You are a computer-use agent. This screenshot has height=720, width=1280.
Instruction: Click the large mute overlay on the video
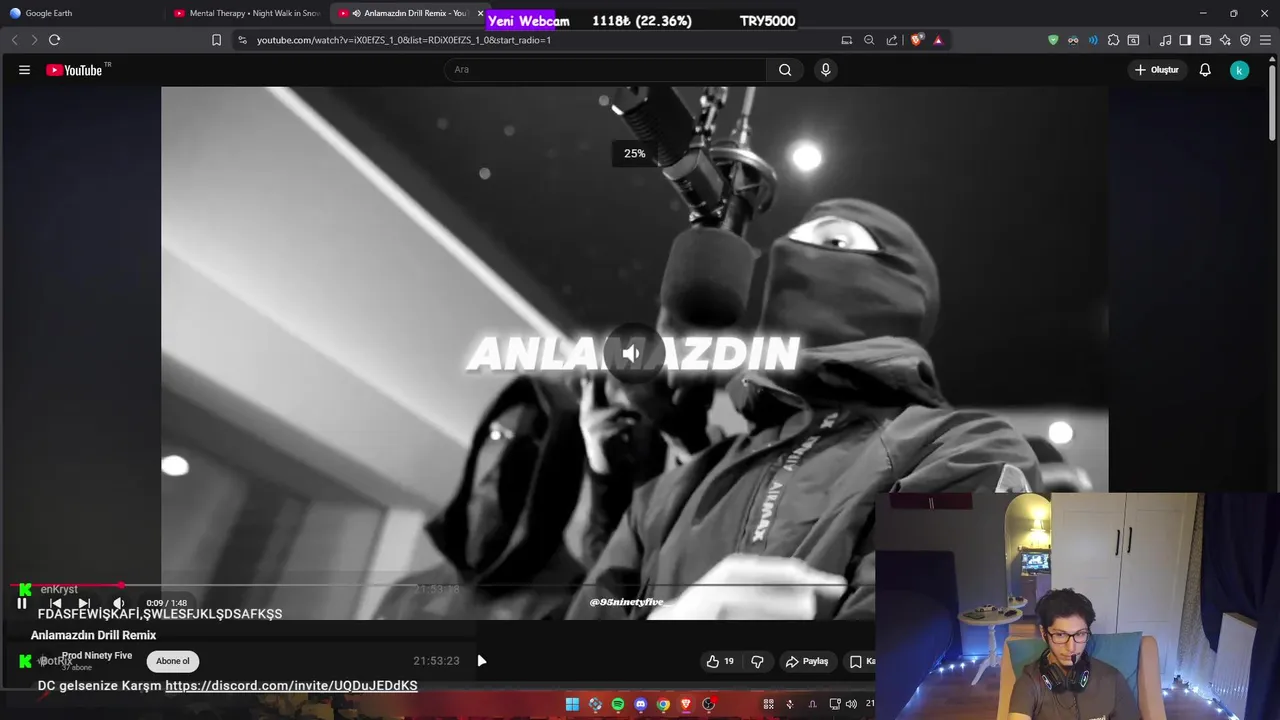(x=632, y=353)
